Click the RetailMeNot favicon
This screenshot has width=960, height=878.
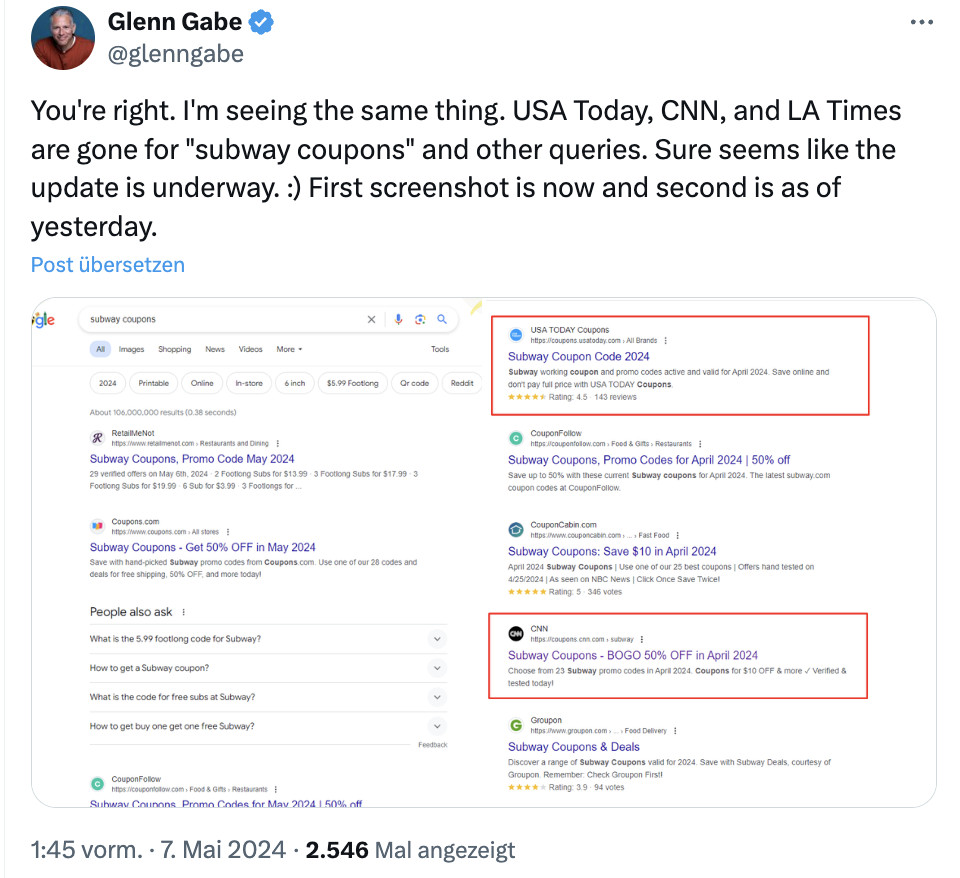pos(98,439)
